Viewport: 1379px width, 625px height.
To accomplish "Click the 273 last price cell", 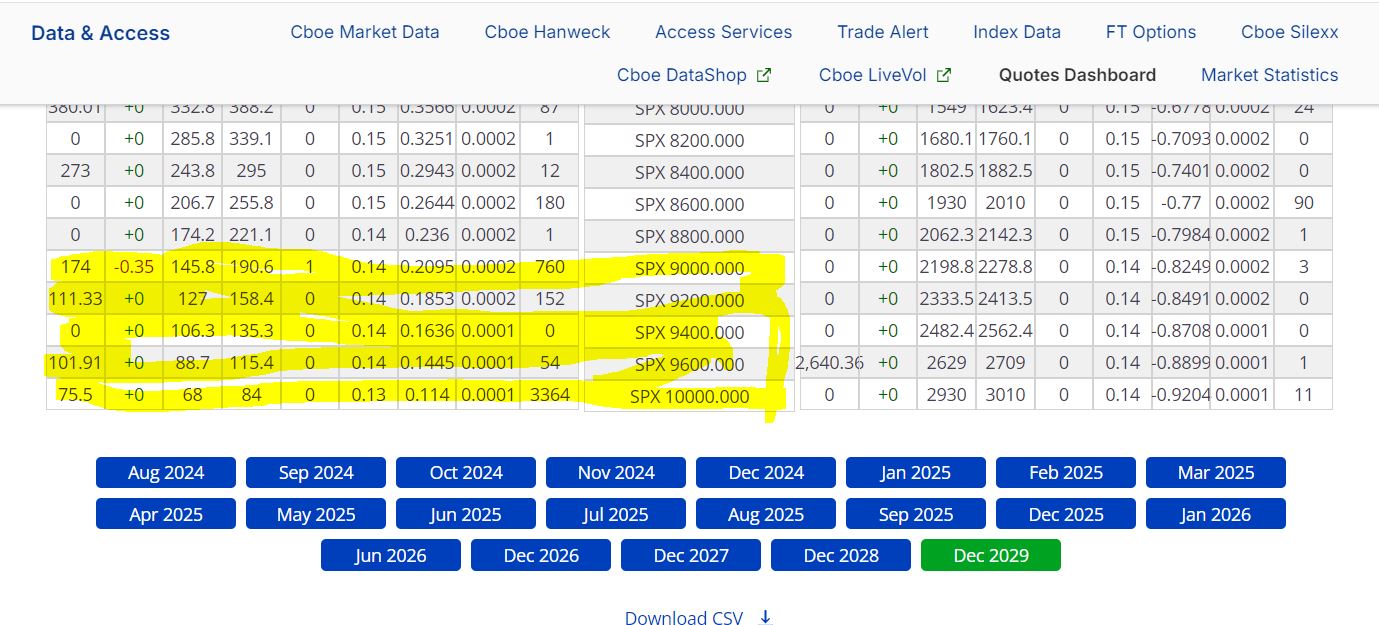I will click(x=76, y=171).
